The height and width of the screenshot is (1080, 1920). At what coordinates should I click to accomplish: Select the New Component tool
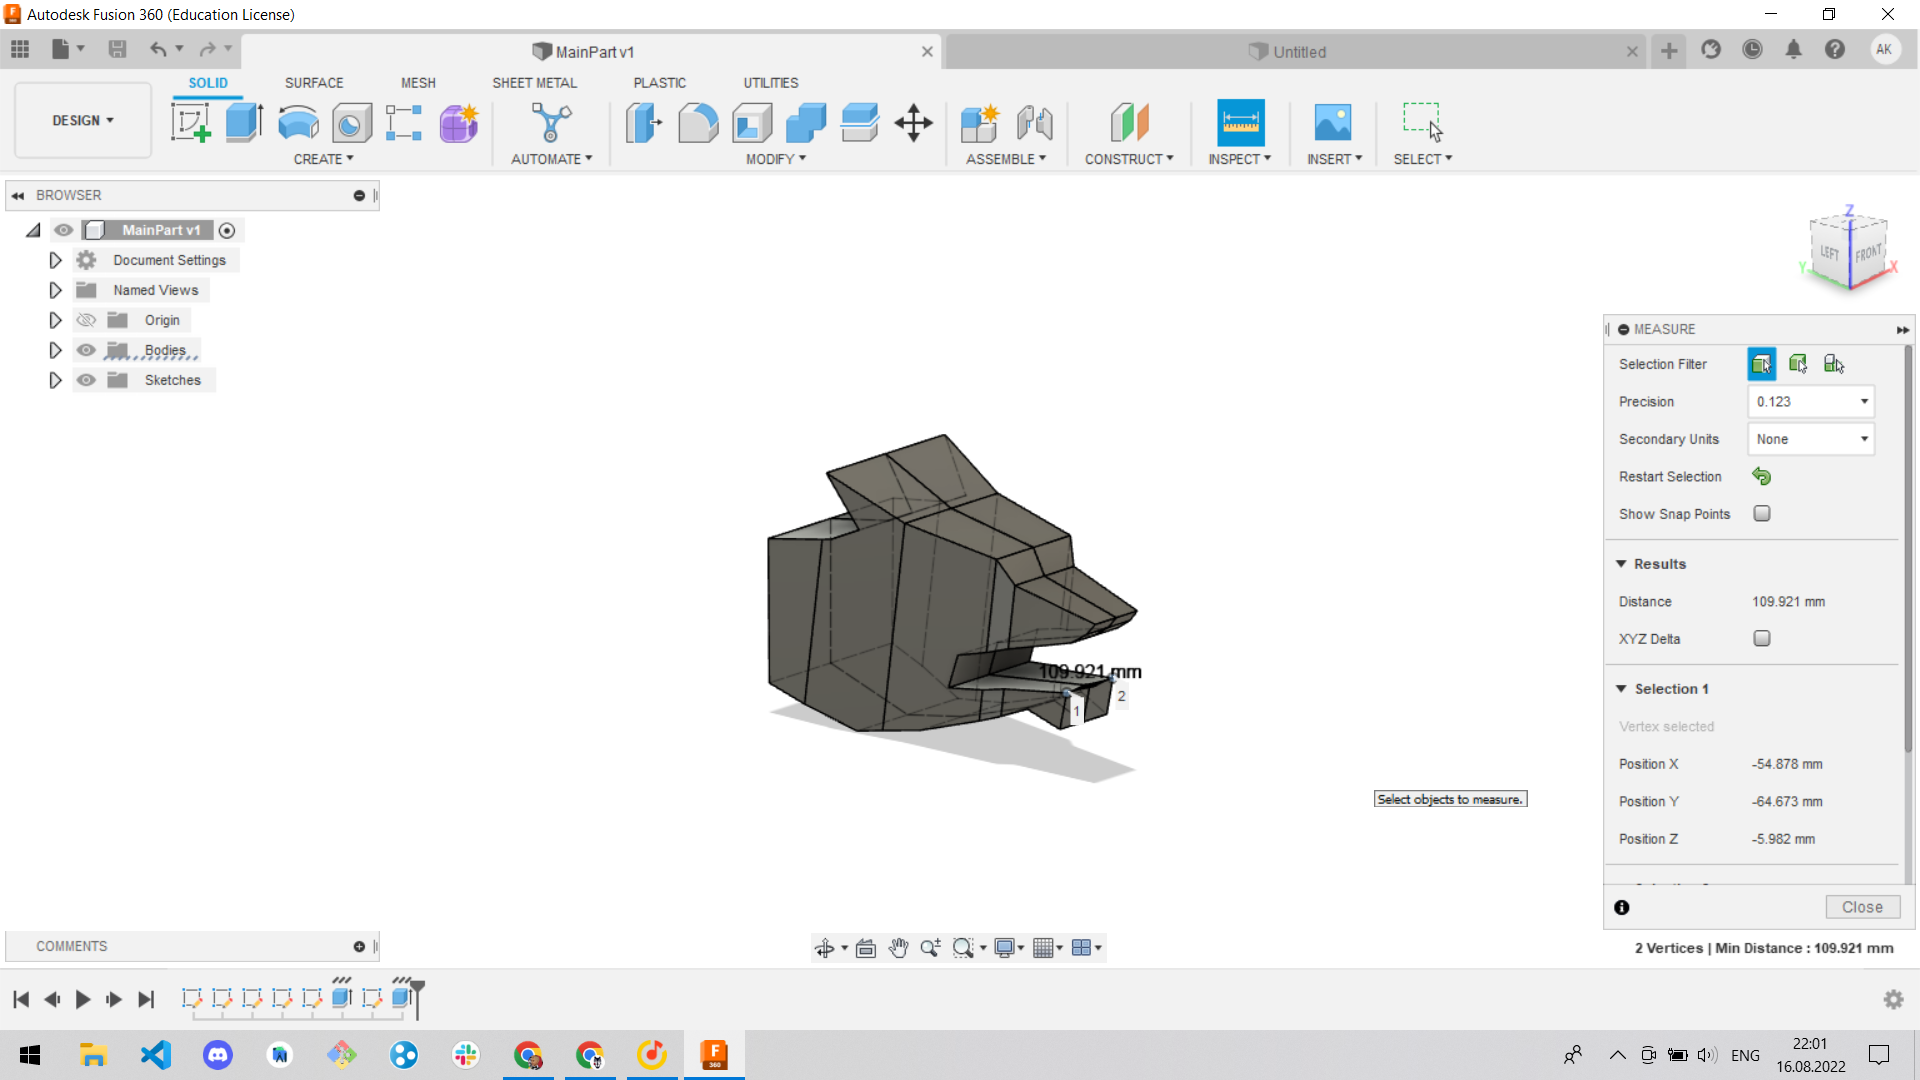(980, 123)
